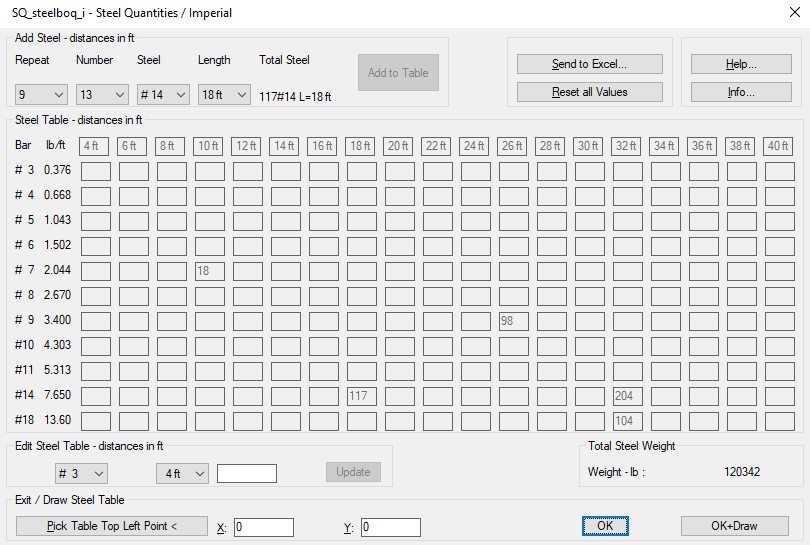The height and width of the screenshot is (545, 810).
Task: Click the OK+Draw button
Action: point(734,526)
